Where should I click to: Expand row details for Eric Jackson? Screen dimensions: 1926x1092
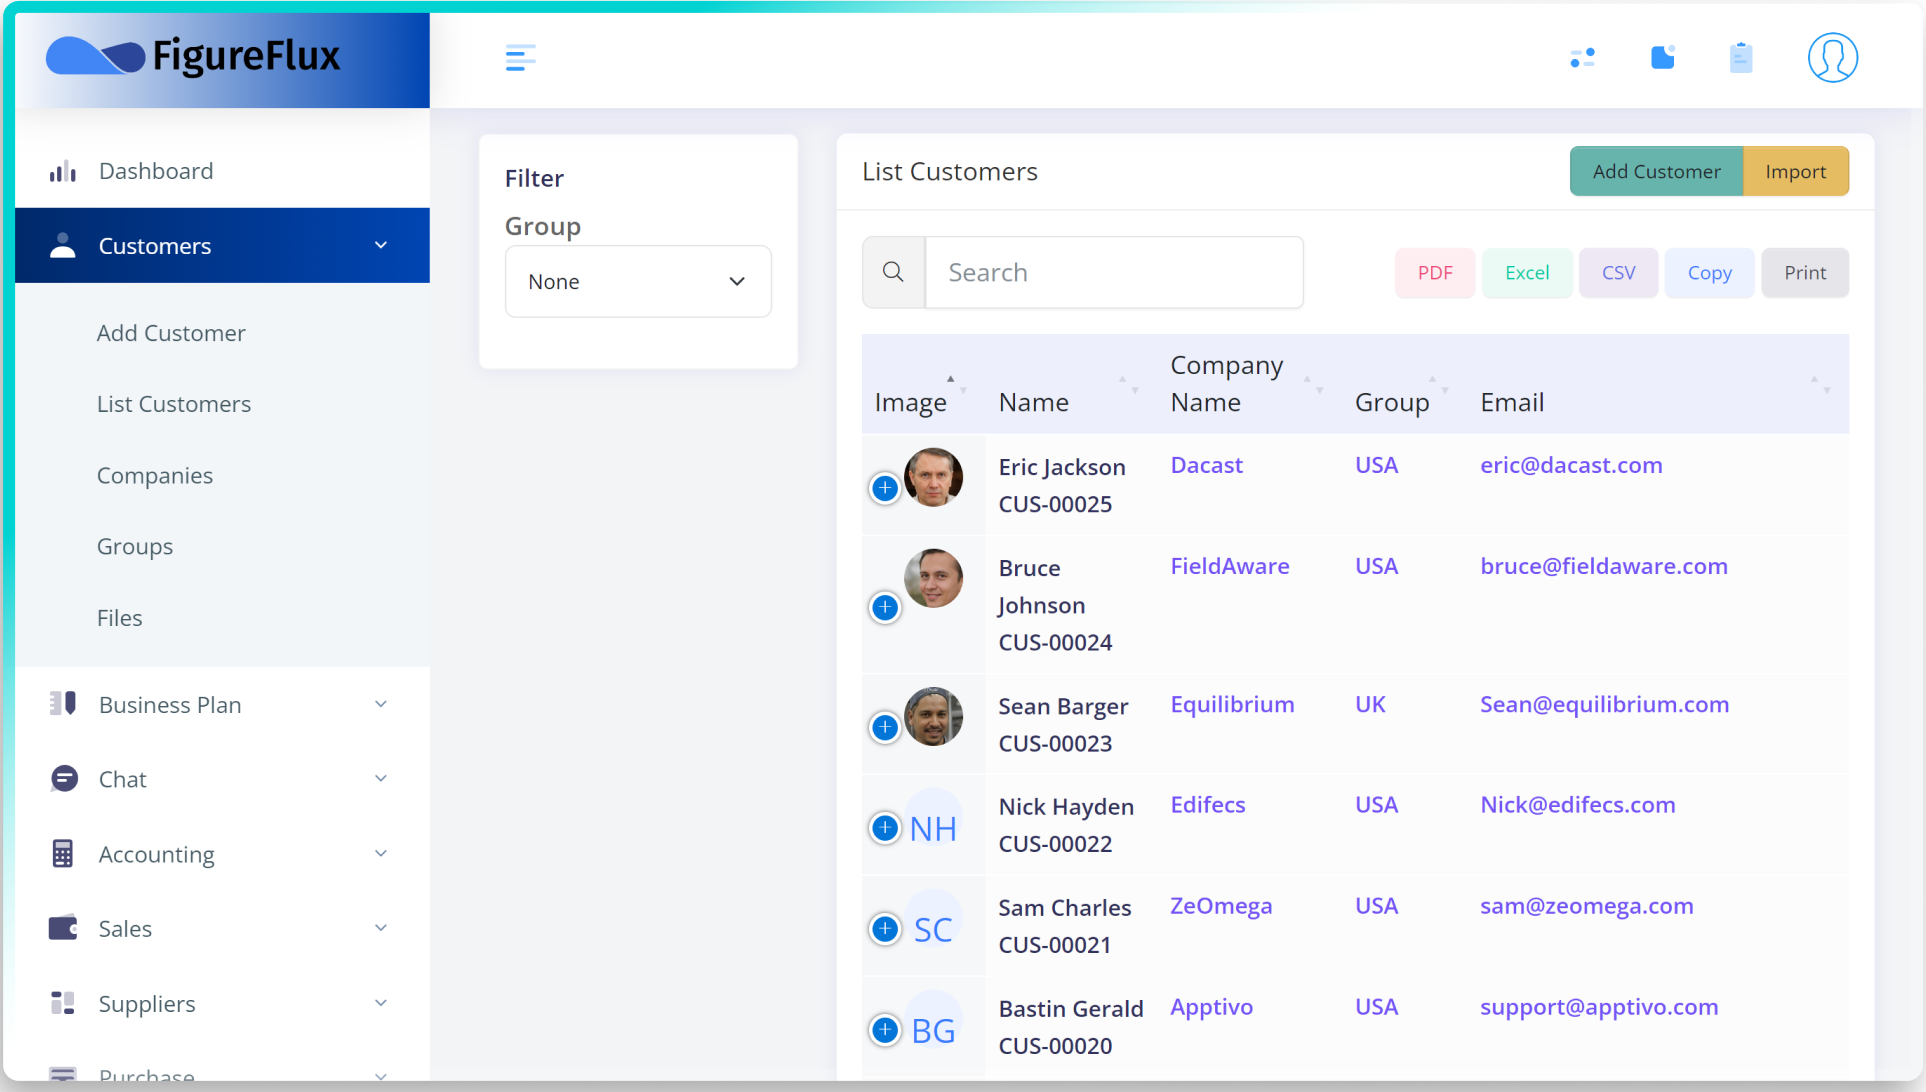(x=885, y=488)
